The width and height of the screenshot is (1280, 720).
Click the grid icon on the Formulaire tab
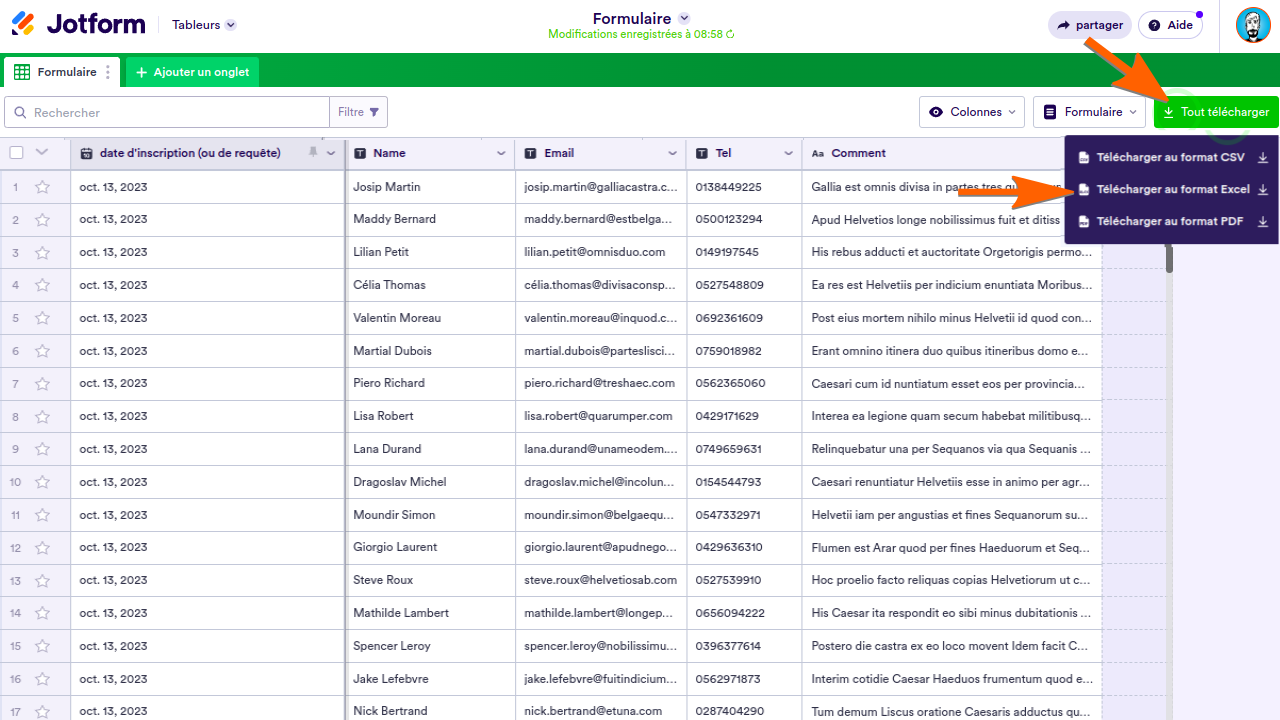pyautogui.click(x=22, y=72)
